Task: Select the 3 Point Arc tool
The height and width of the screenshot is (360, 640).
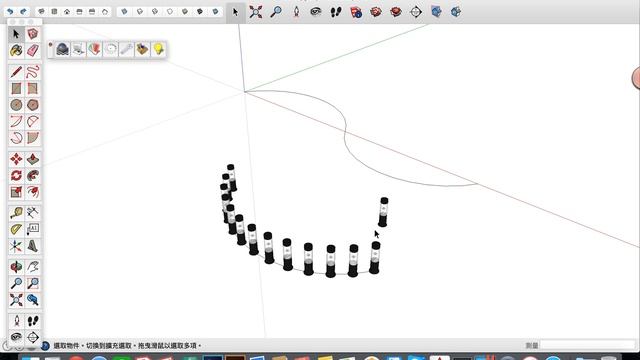Action: click(x=16, y=138)
